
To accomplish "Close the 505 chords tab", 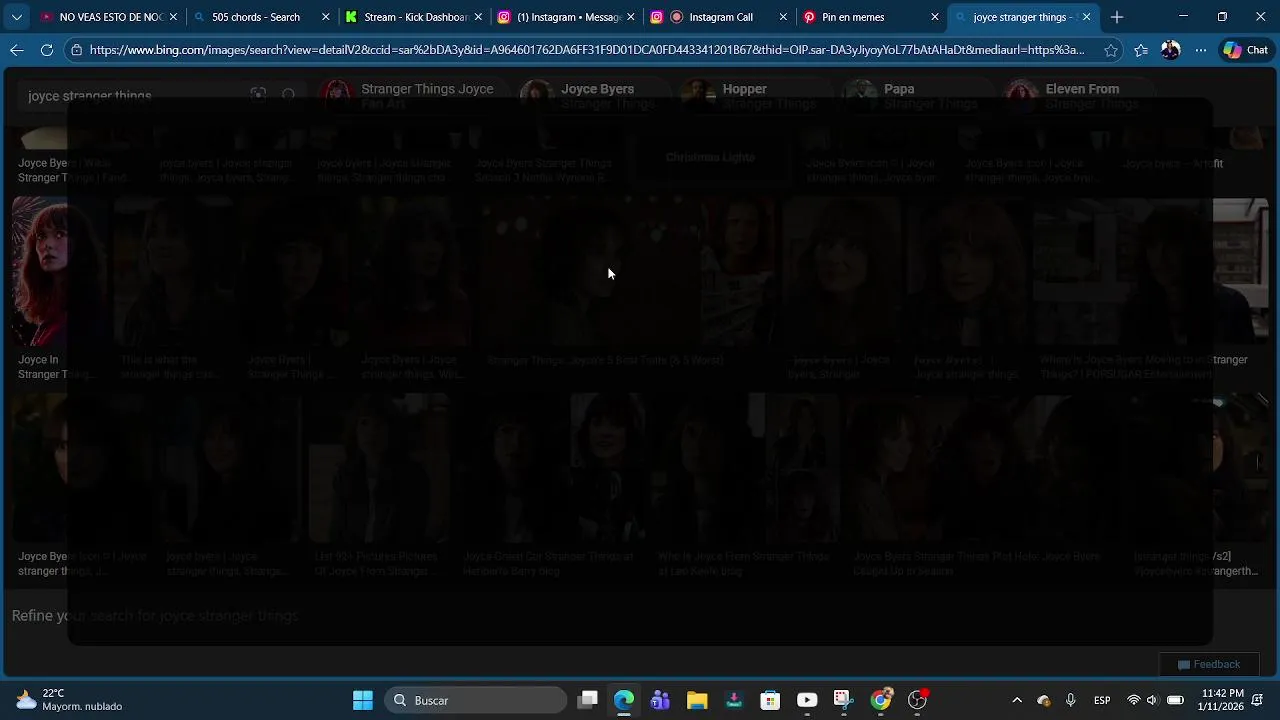I will tap(326, 17).
